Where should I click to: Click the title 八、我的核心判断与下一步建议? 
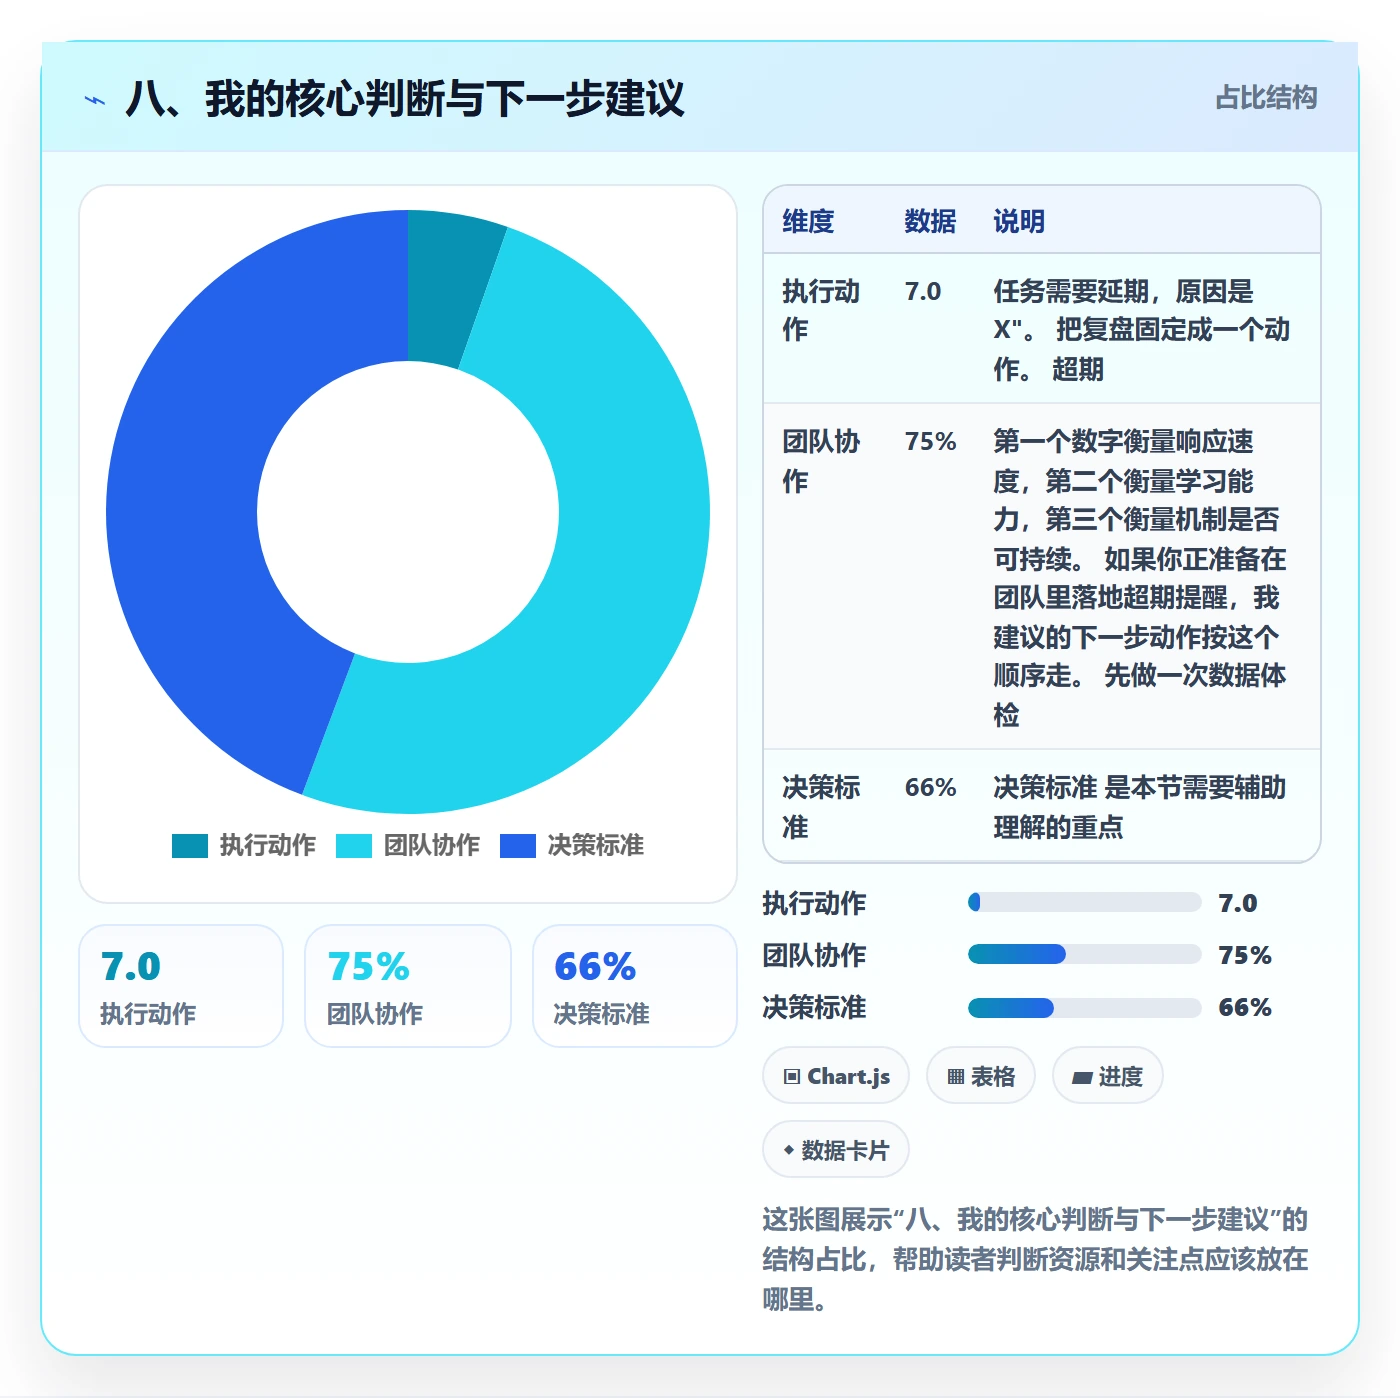pyautogui.click(x=405, y=99)
